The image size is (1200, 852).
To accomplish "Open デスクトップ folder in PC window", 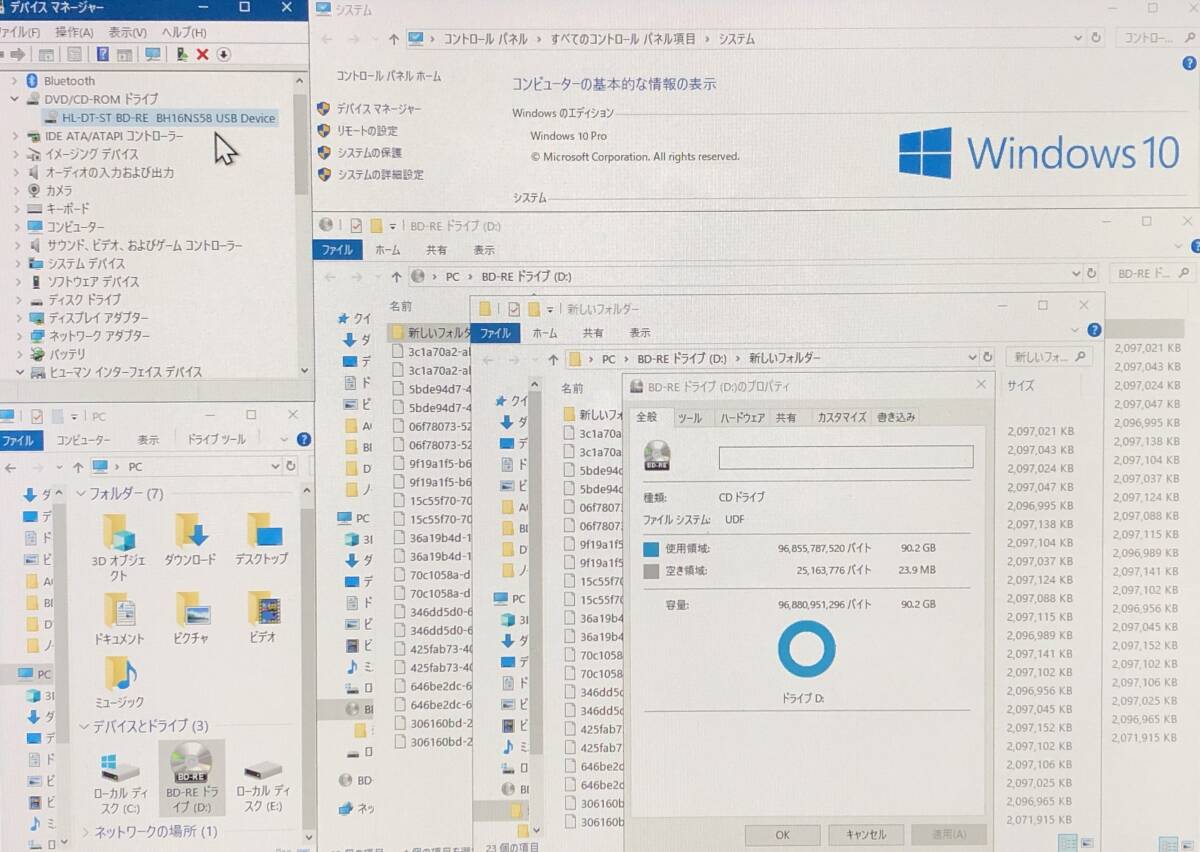I will pyautogui.click(x=262, y=541).
